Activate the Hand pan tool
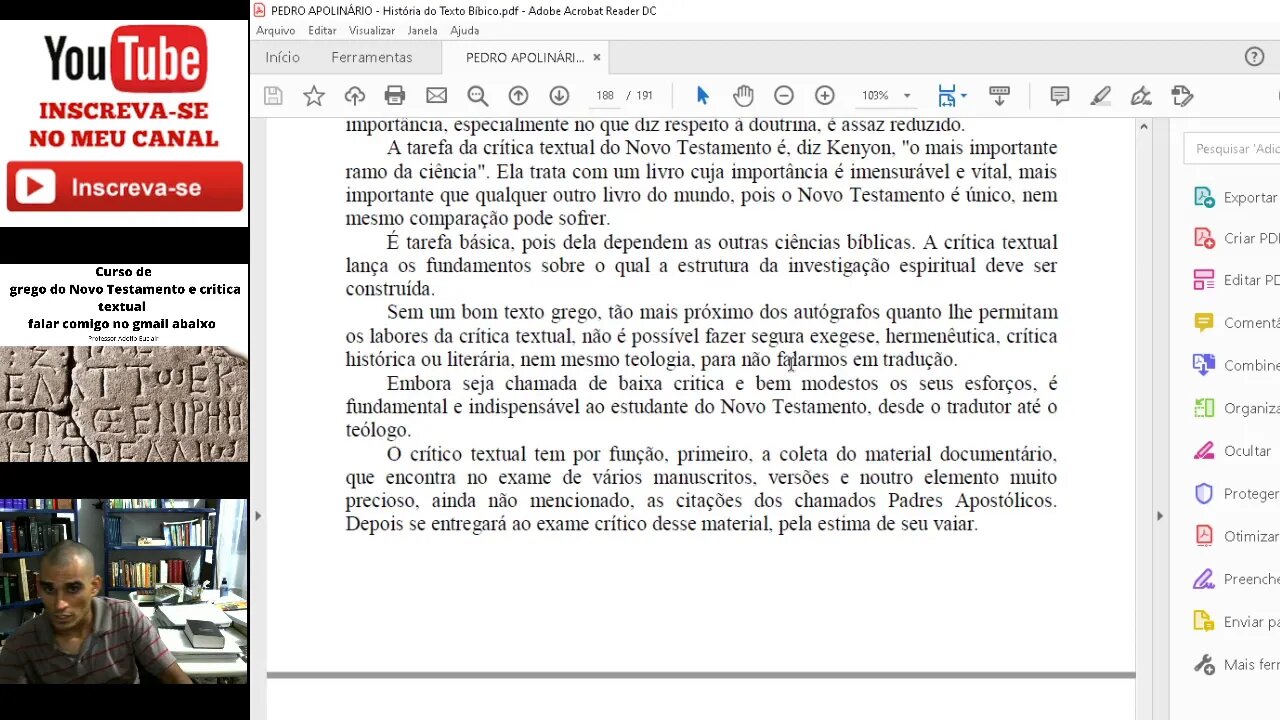Image resolution: width=1280 pixels, height=720 pixels. click(x=743, y=96)
